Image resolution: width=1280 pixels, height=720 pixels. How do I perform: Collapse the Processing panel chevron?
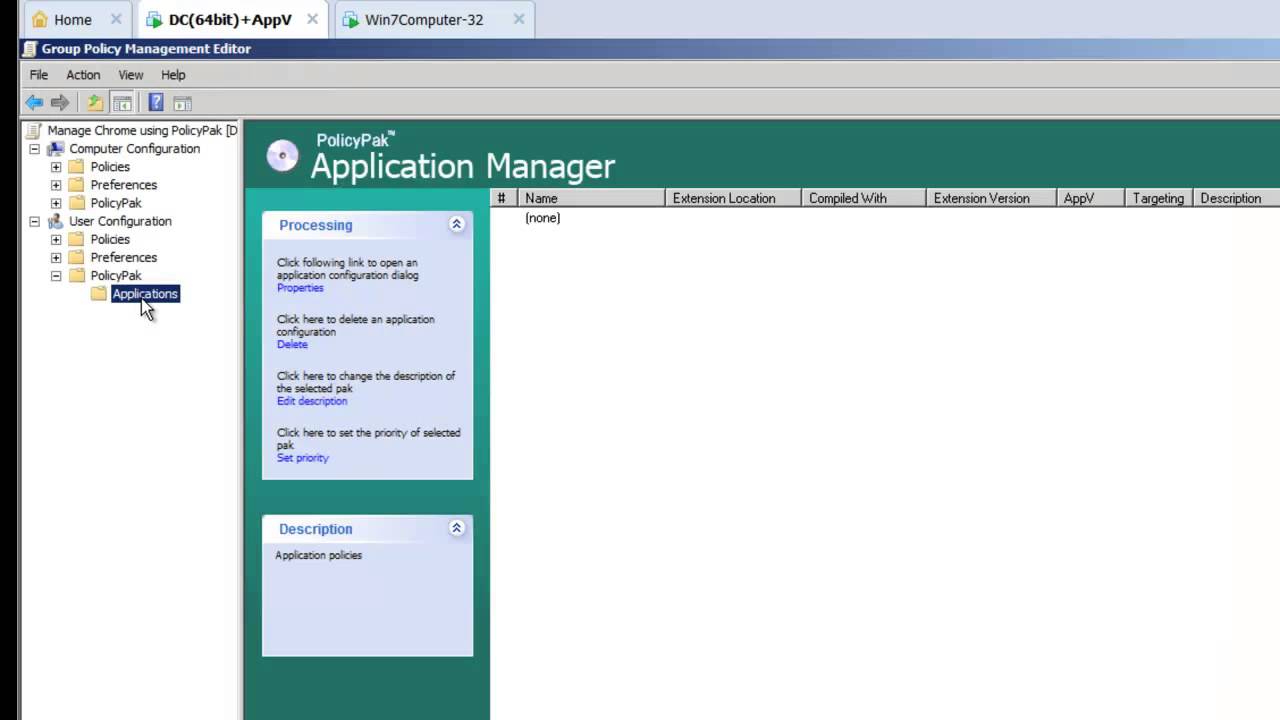tap(456, 224)
